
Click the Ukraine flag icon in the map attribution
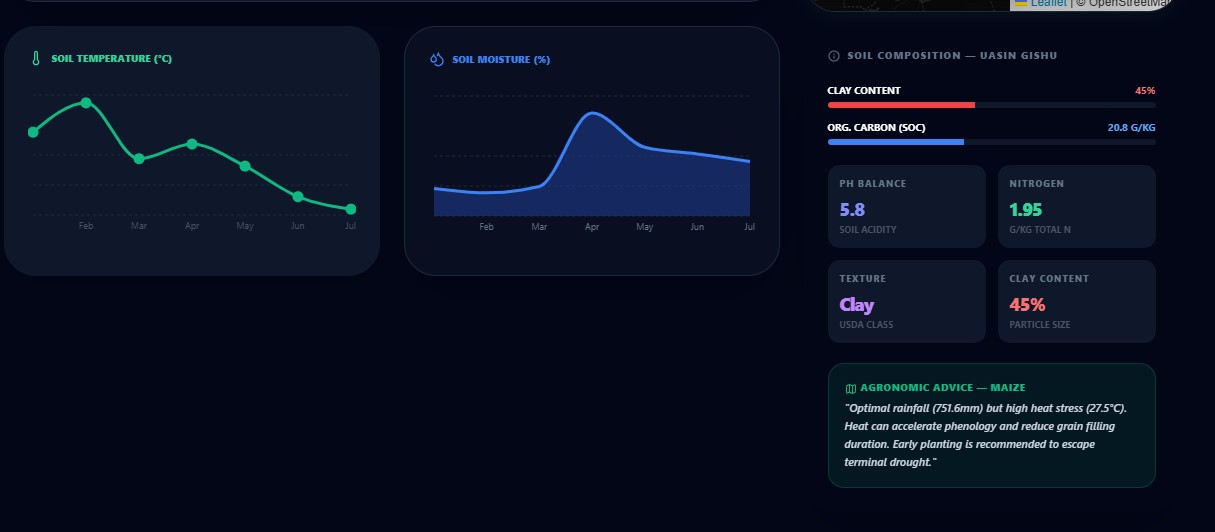tap(1021, 3)
